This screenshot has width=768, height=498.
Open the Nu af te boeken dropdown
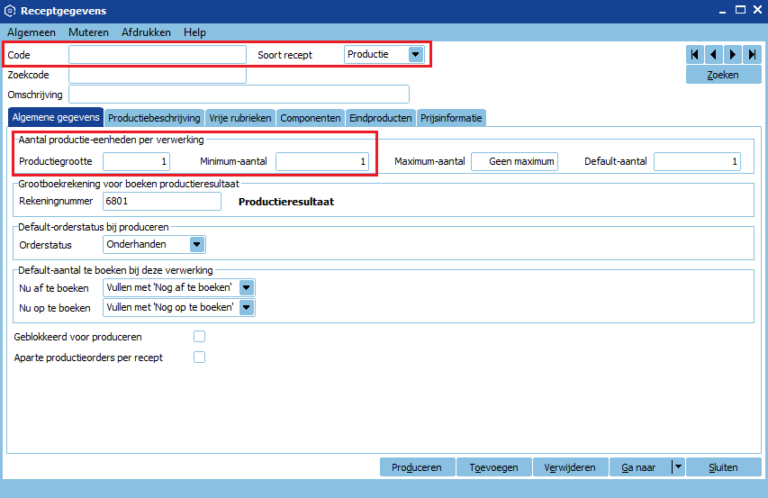tap(247, 287)
